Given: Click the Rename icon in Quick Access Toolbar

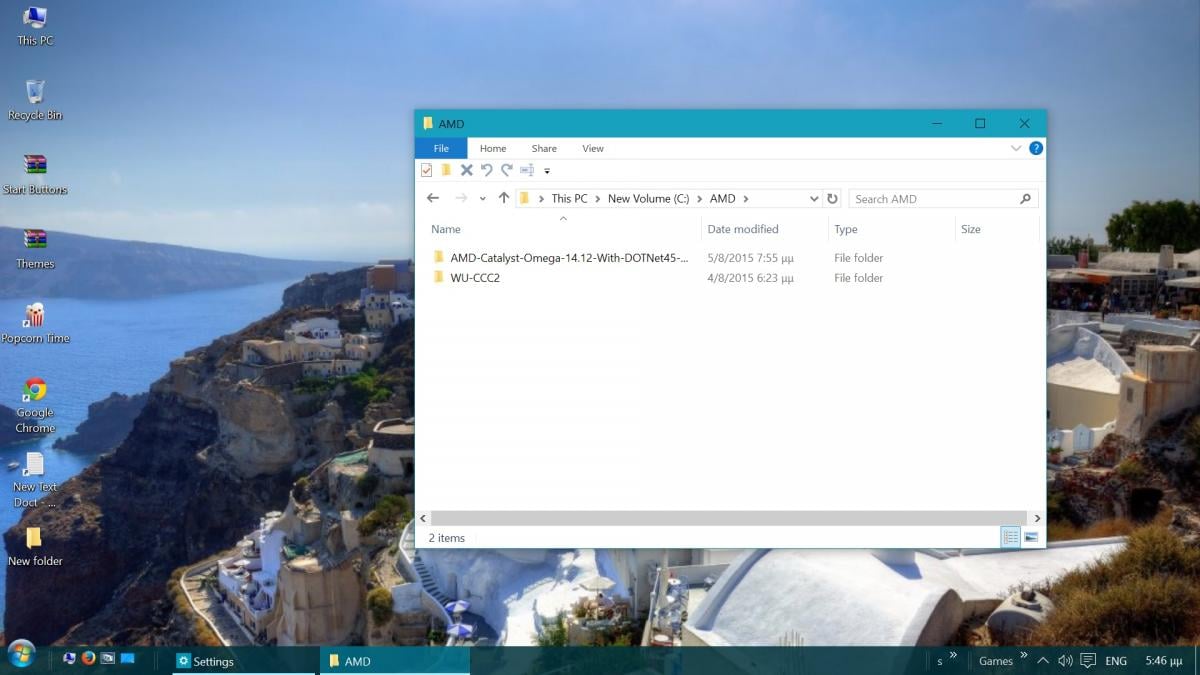Looking at the screenshot, I should pyautogui.click(x=527, y=170).
